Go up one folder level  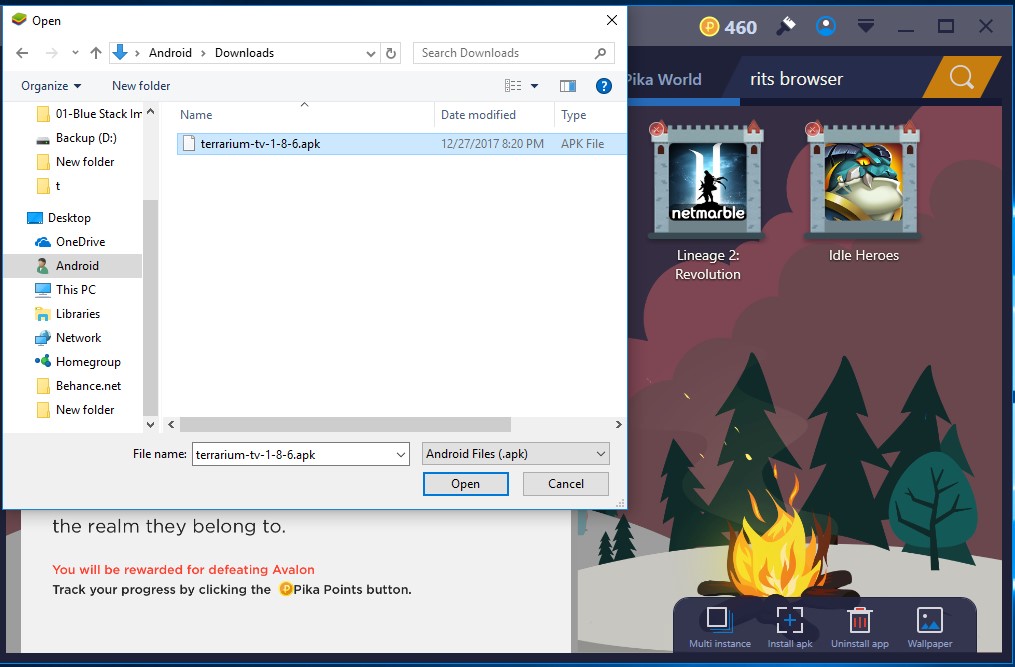click(96, 53)
